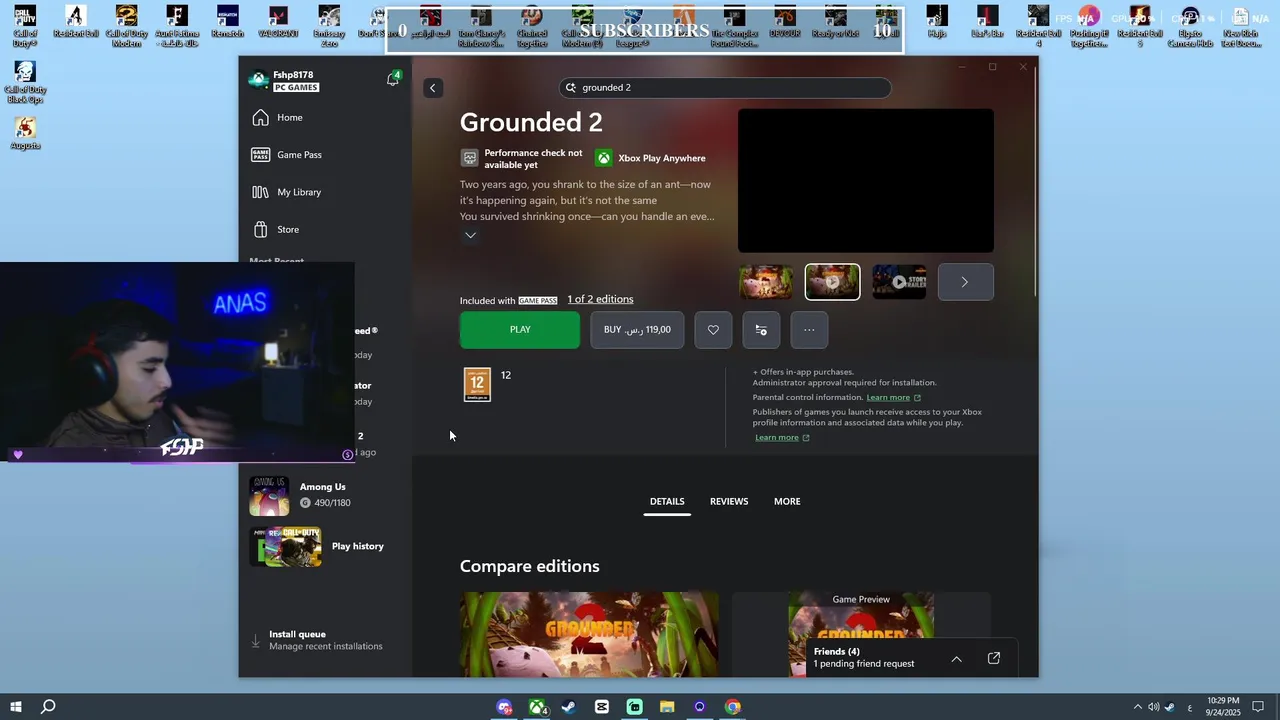Open Among Us from recent games

[325, 495]
